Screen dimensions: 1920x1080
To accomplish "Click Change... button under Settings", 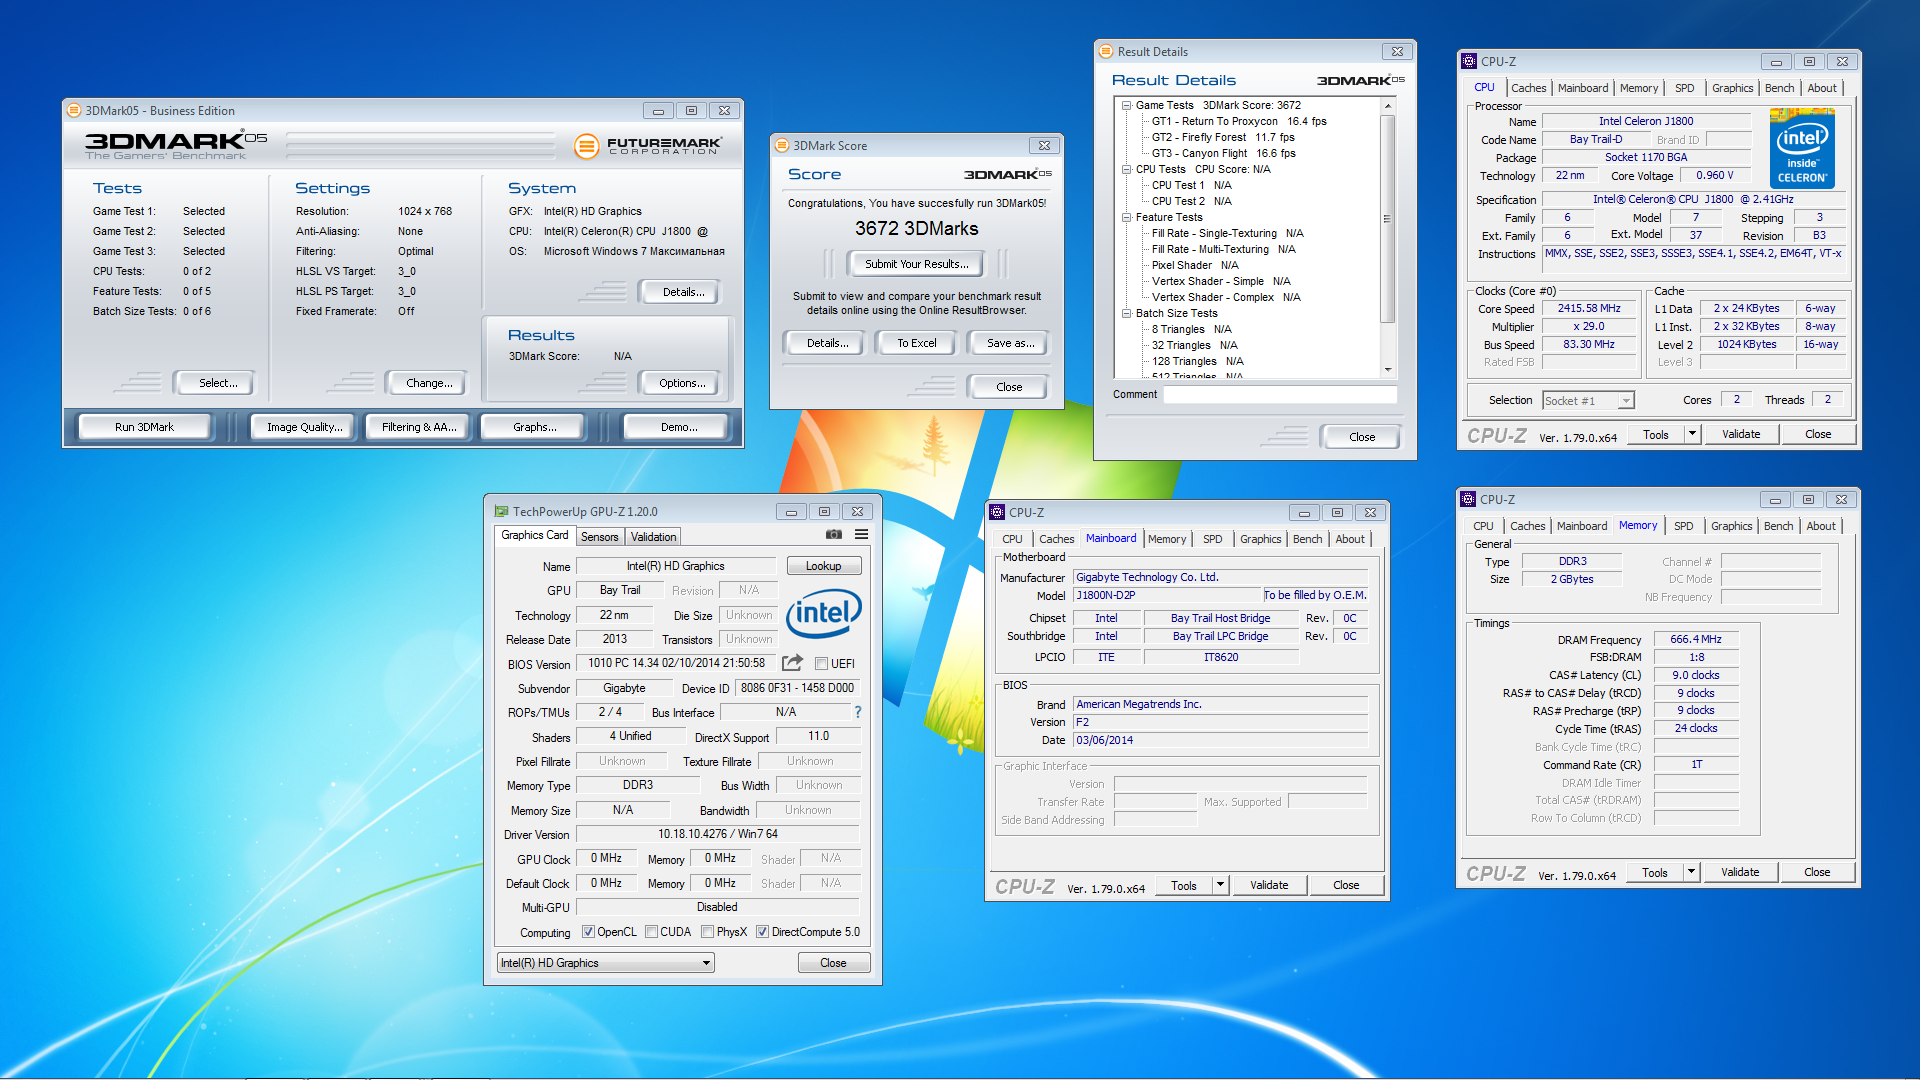I will pyautogui.click(x=429, y=383).
